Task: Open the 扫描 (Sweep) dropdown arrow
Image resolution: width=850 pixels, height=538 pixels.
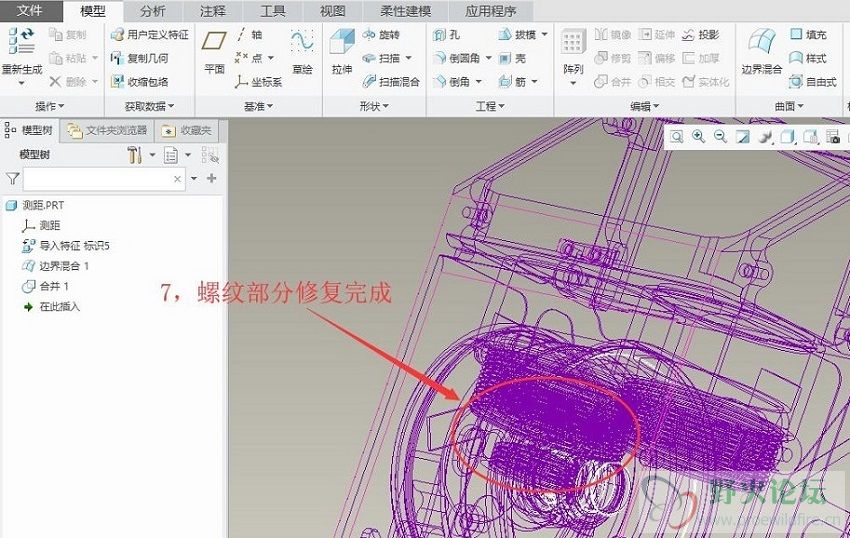Action: tap(408, 58)
